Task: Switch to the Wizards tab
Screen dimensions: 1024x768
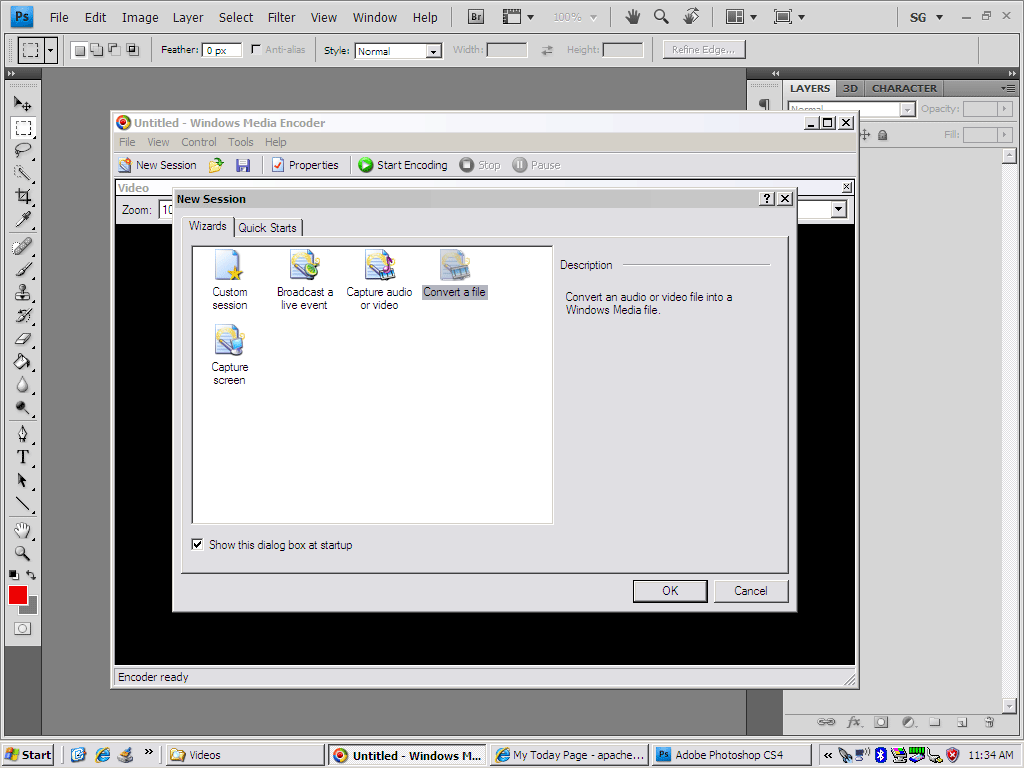Action: tap(208, 226)
